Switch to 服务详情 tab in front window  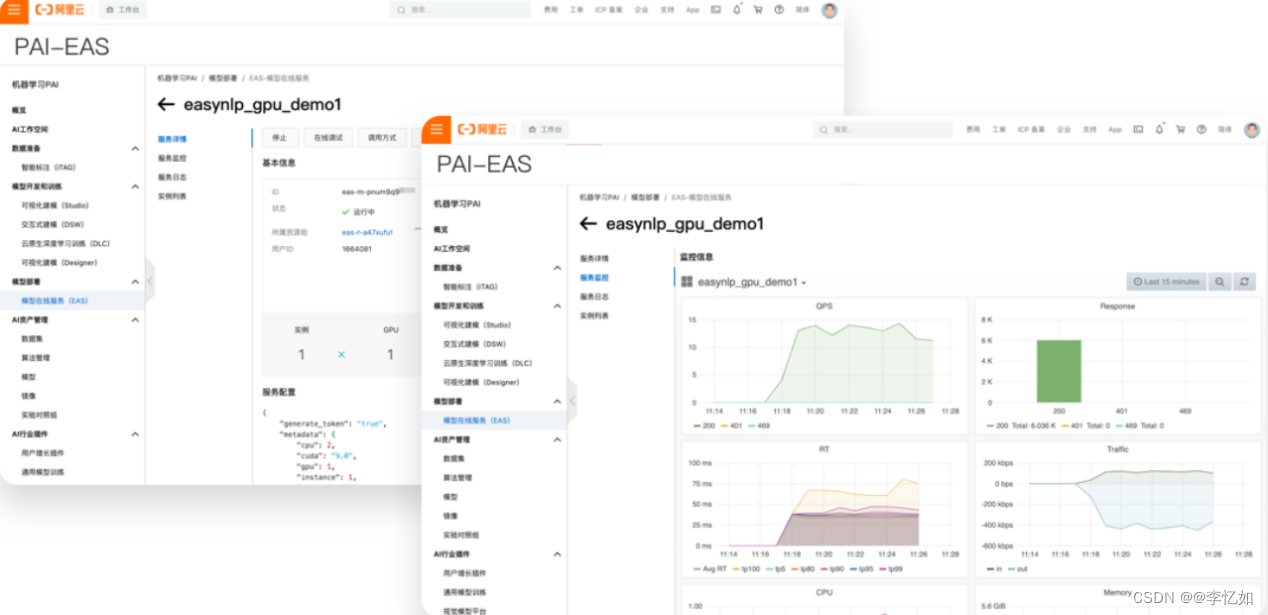[594, 258]
